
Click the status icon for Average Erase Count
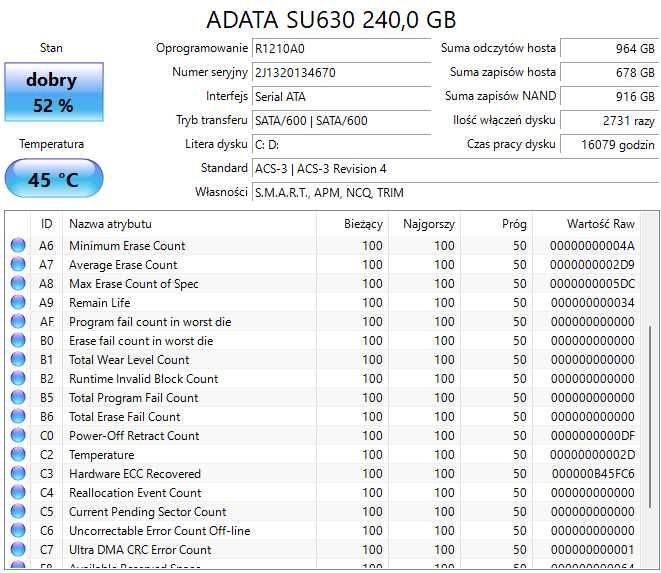click(18, 264)
